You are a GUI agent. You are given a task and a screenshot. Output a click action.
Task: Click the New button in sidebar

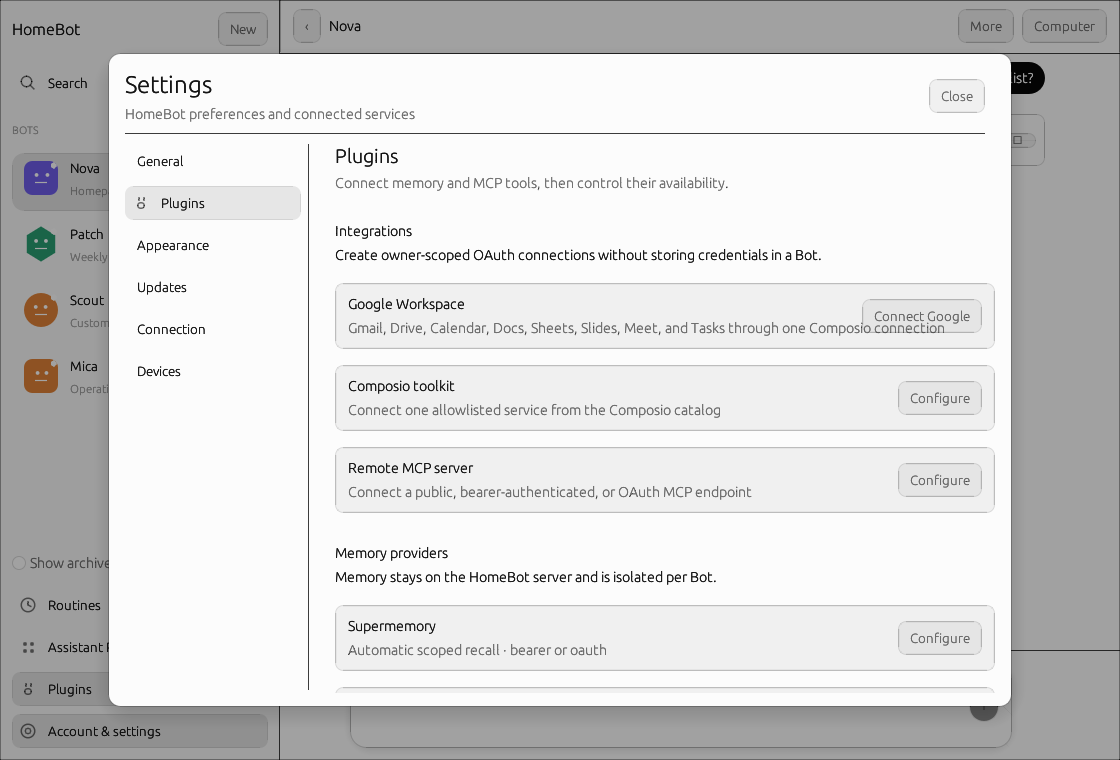(243, 29)
